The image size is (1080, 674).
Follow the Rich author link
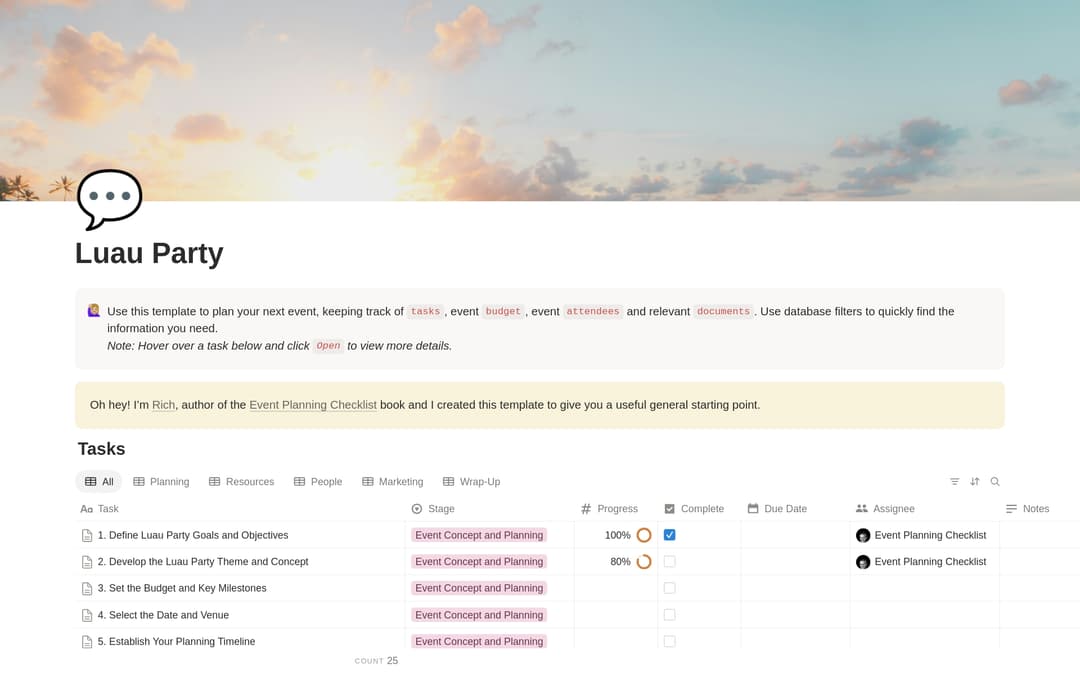[163, 405]
